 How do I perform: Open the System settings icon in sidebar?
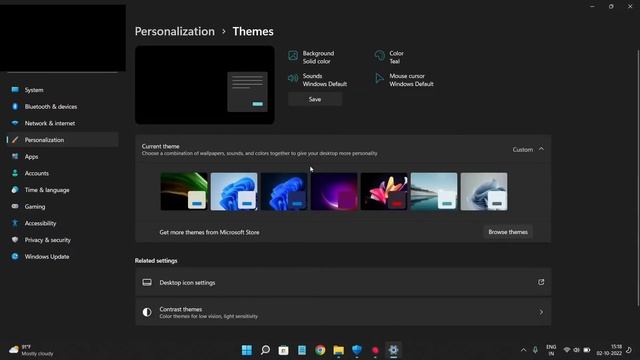tap(15, 90)
